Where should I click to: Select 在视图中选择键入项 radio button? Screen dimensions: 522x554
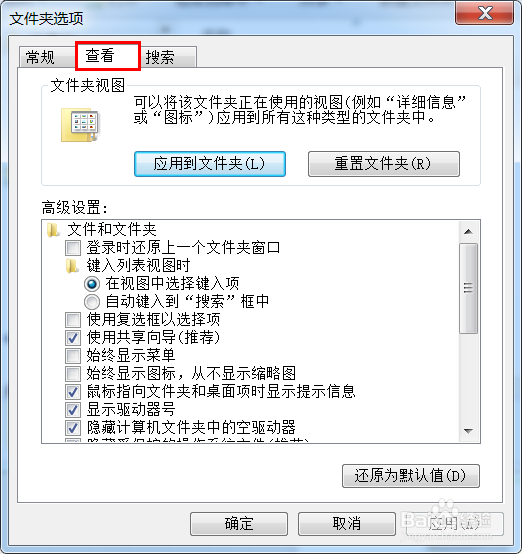tap(92, 284)
